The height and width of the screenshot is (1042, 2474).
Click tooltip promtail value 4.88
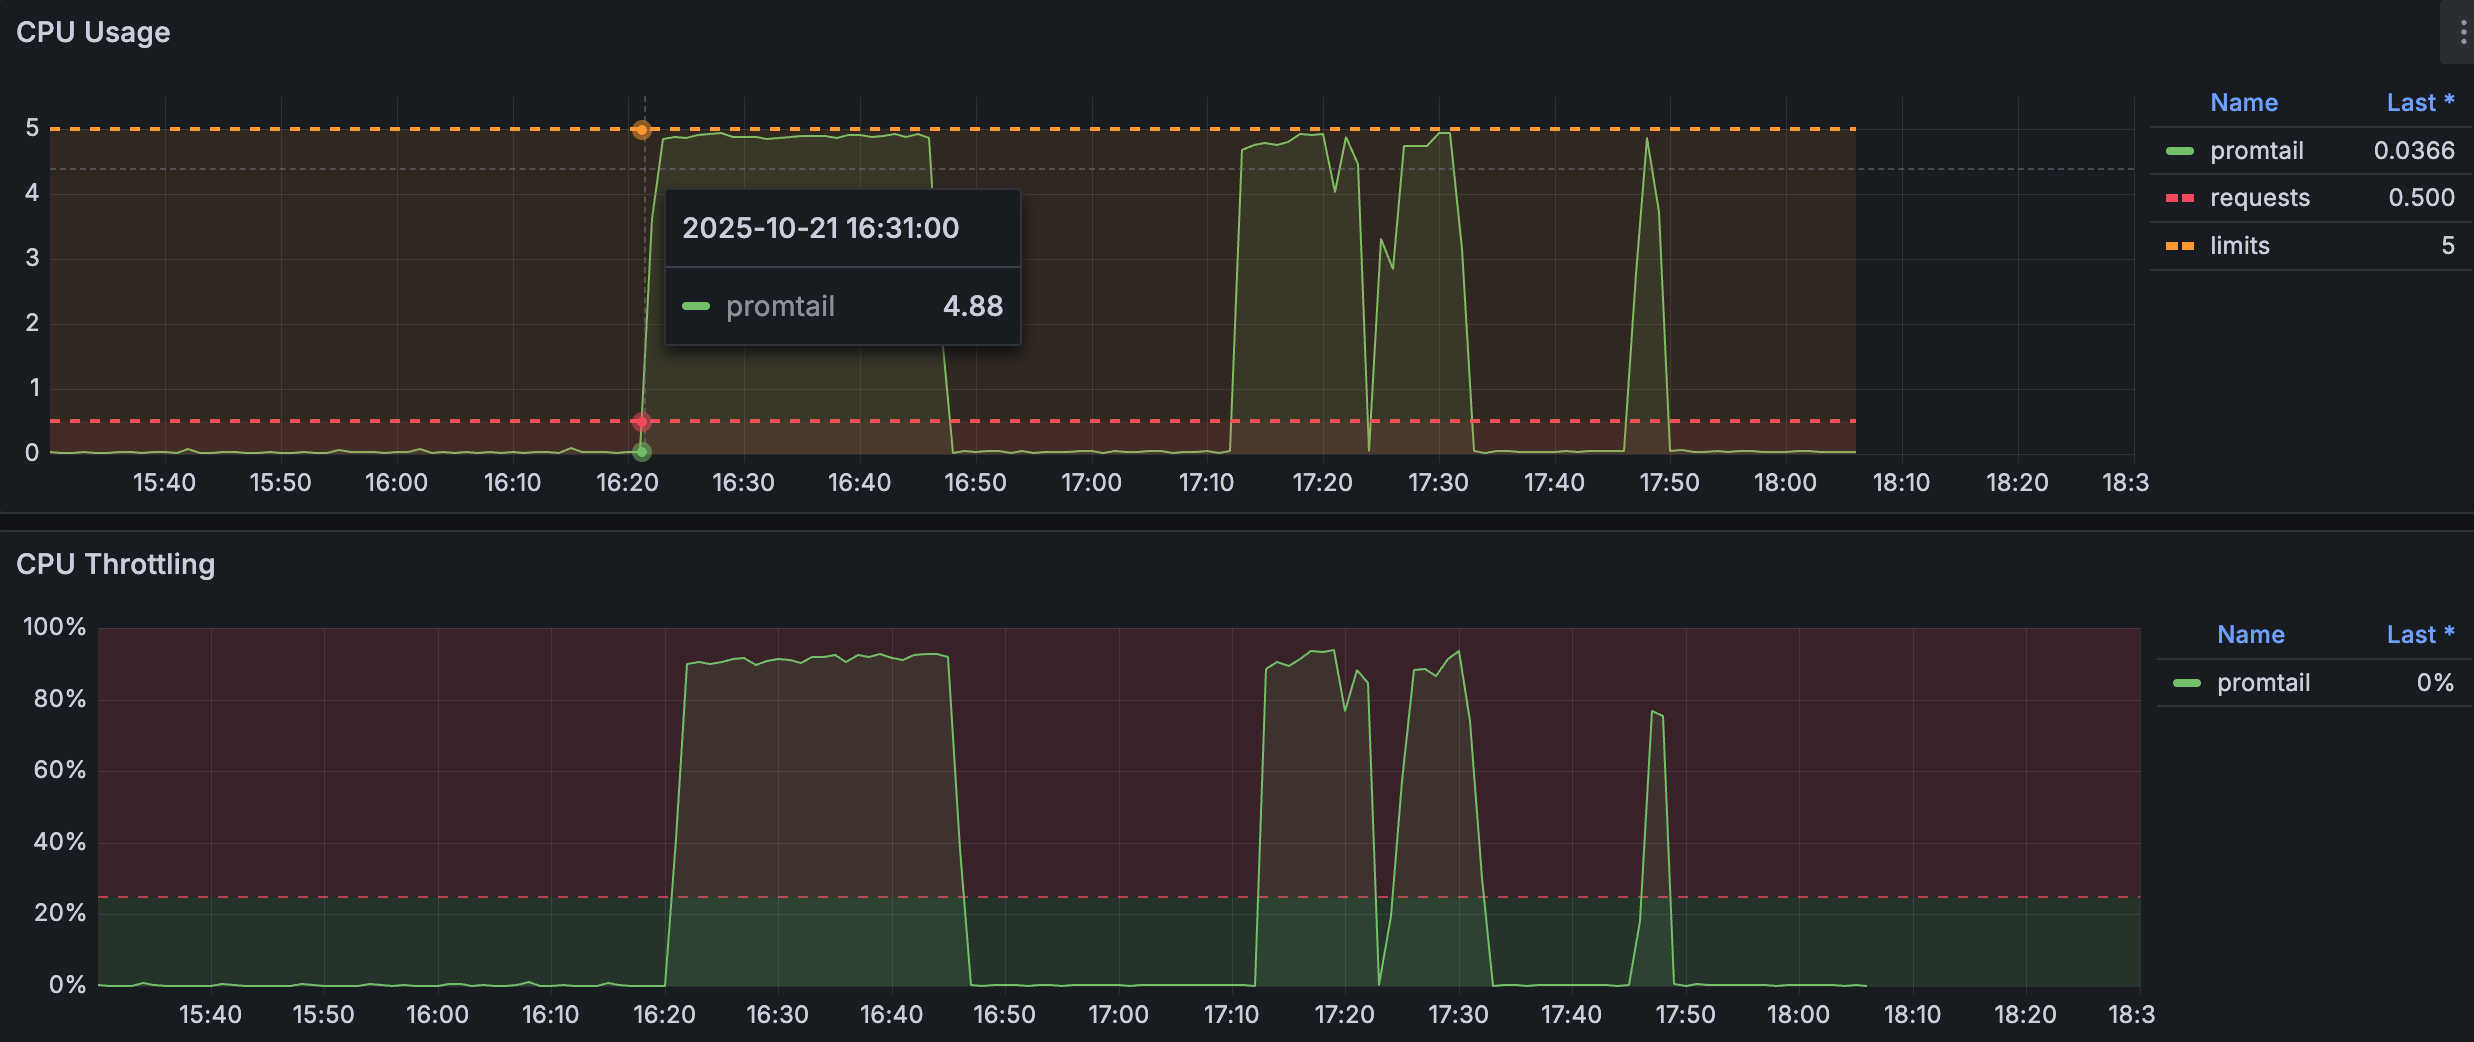tap(972, 306)
